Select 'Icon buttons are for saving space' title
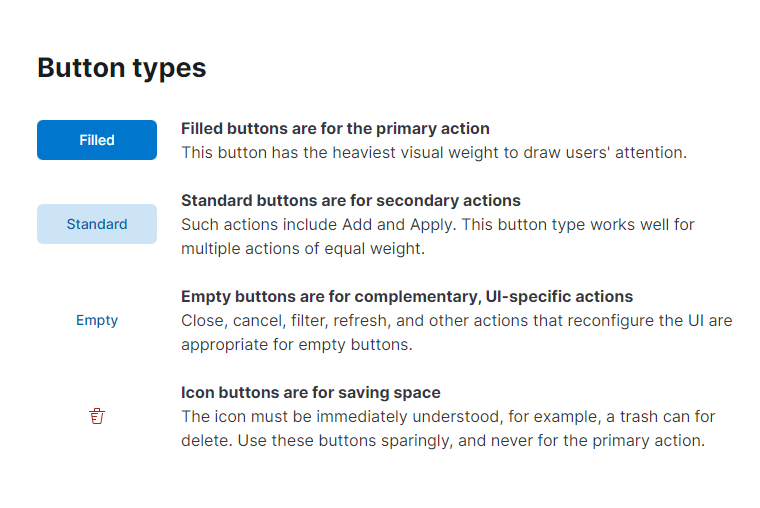760x508 pixels. coord(311,392)
